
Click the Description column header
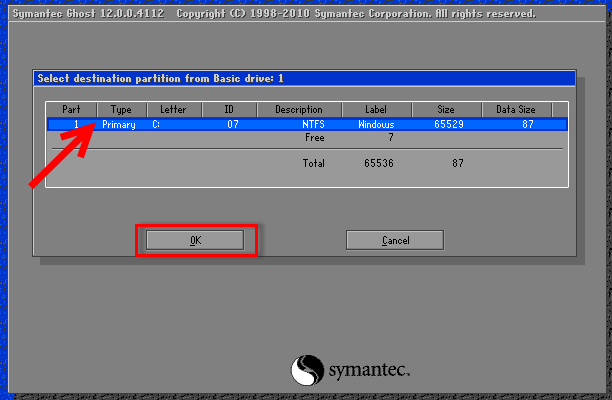(x=299, y=110)
